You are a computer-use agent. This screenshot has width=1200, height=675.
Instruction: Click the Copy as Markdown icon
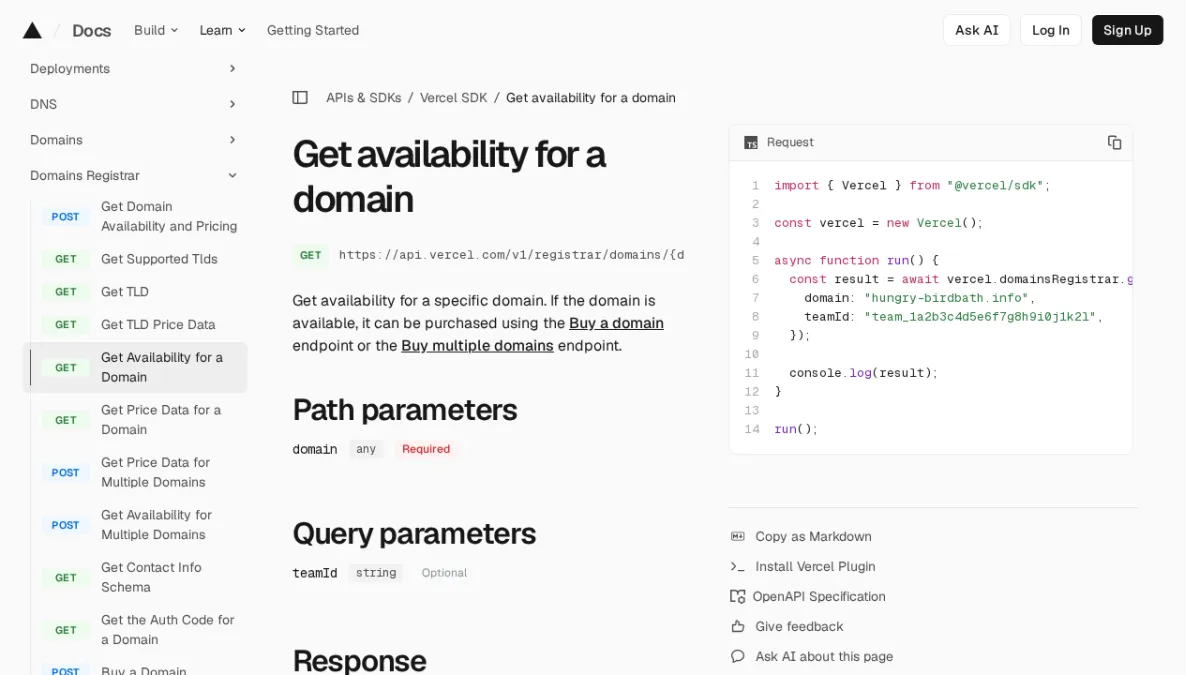click(x=738, y=537)
